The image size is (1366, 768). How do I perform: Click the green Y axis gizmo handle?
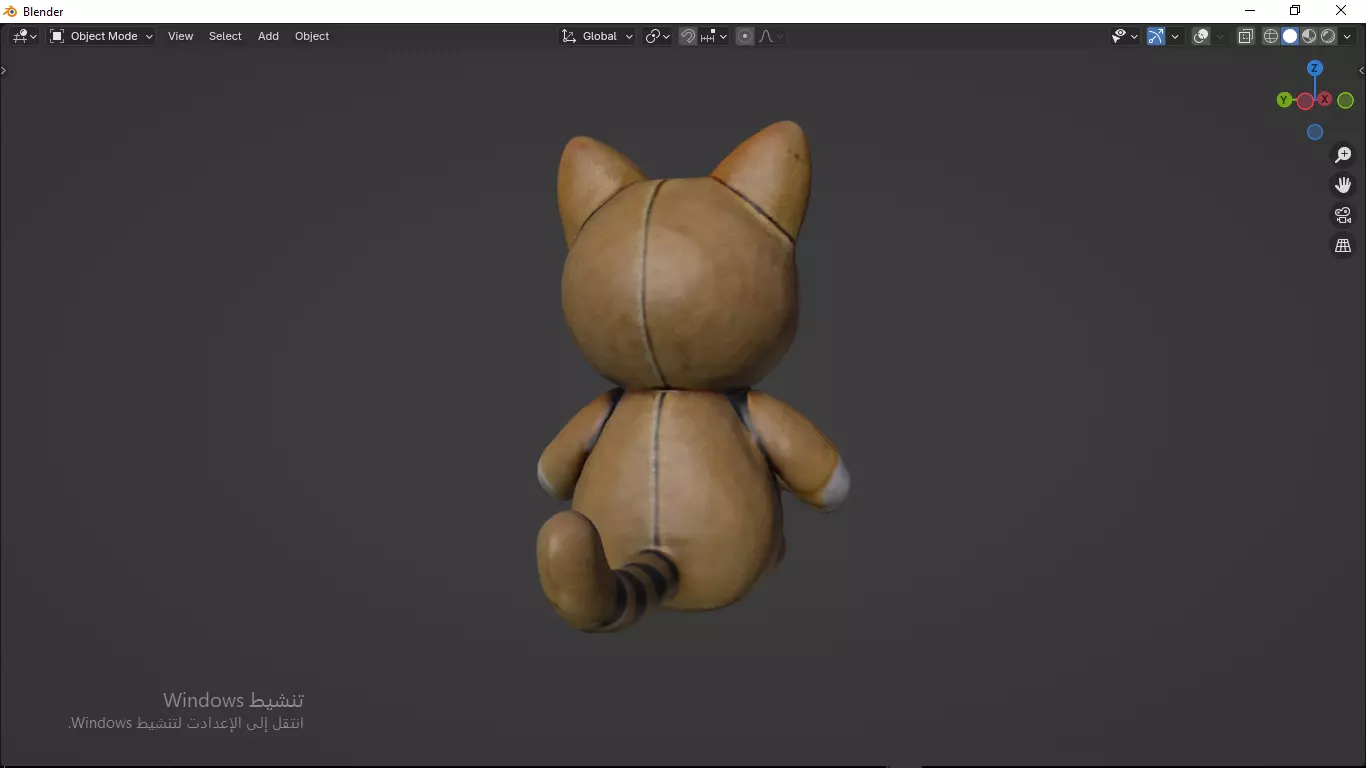click(1284, 100)
